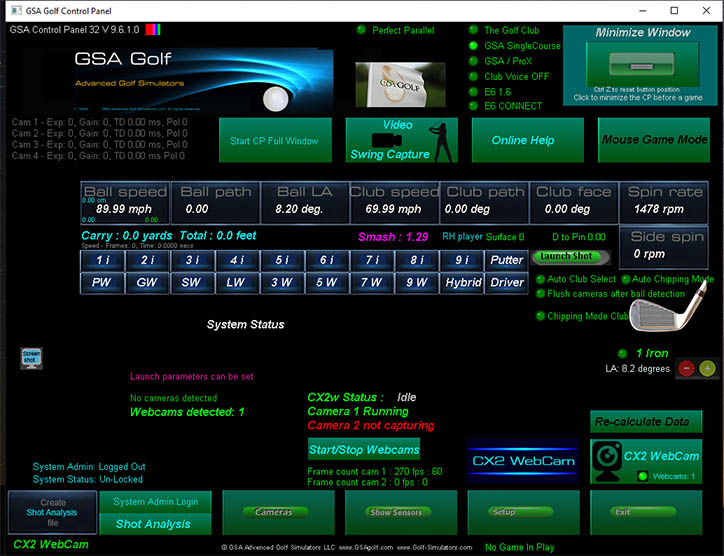This screenshot has width=724, height=556.
Task: Click Start/Stop Webcams button
Action: coord(364,449)
